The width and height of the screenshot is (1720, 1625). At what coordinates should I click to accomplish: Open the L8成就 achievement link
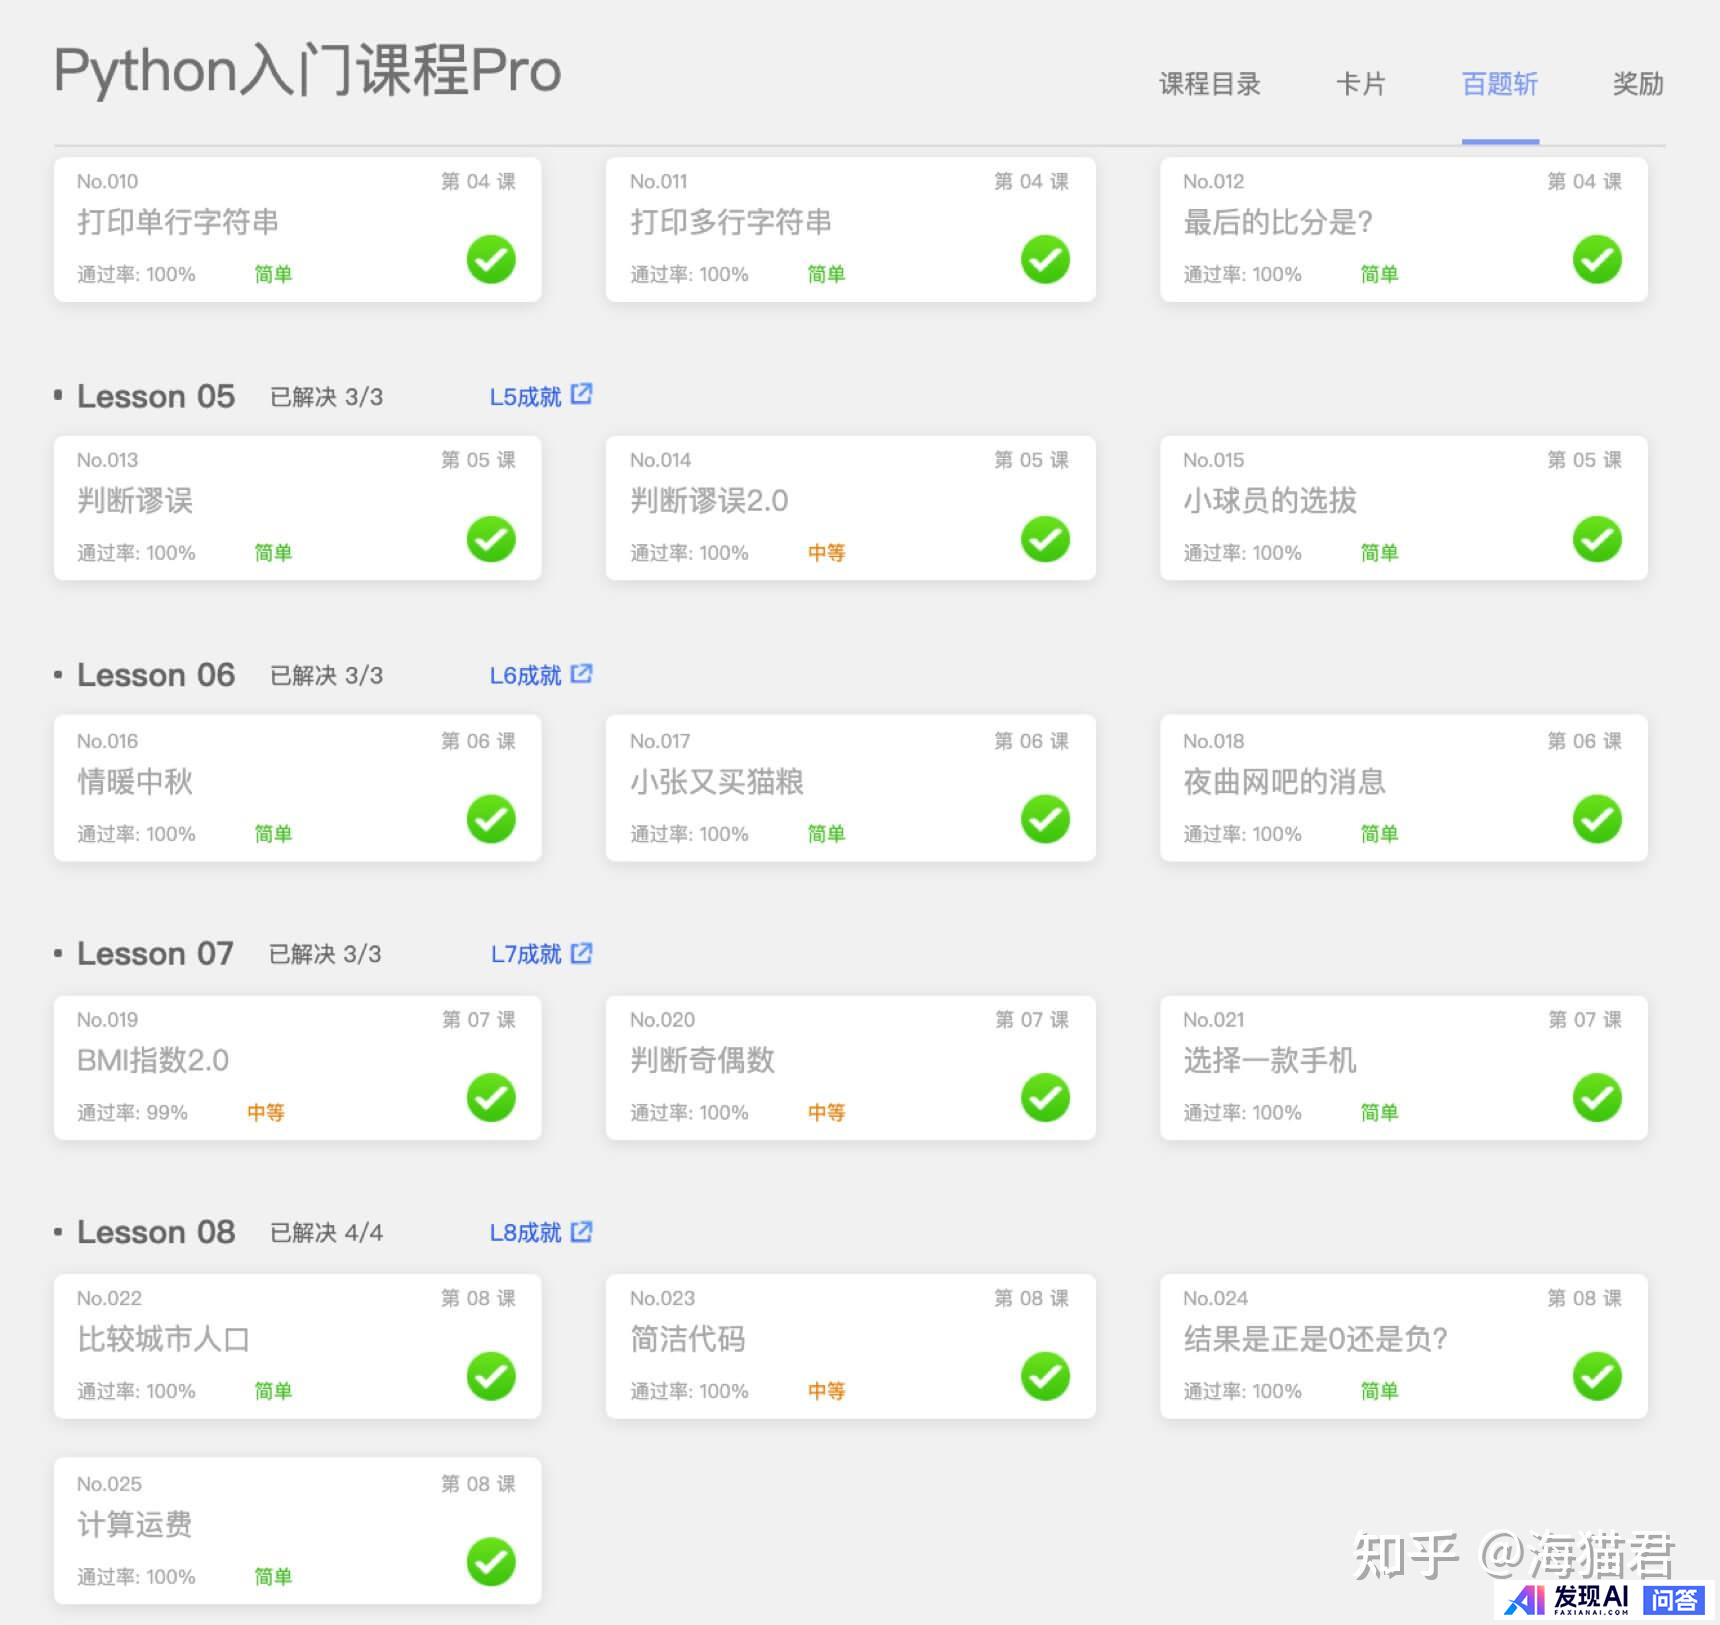click(x=525, y=1233)
